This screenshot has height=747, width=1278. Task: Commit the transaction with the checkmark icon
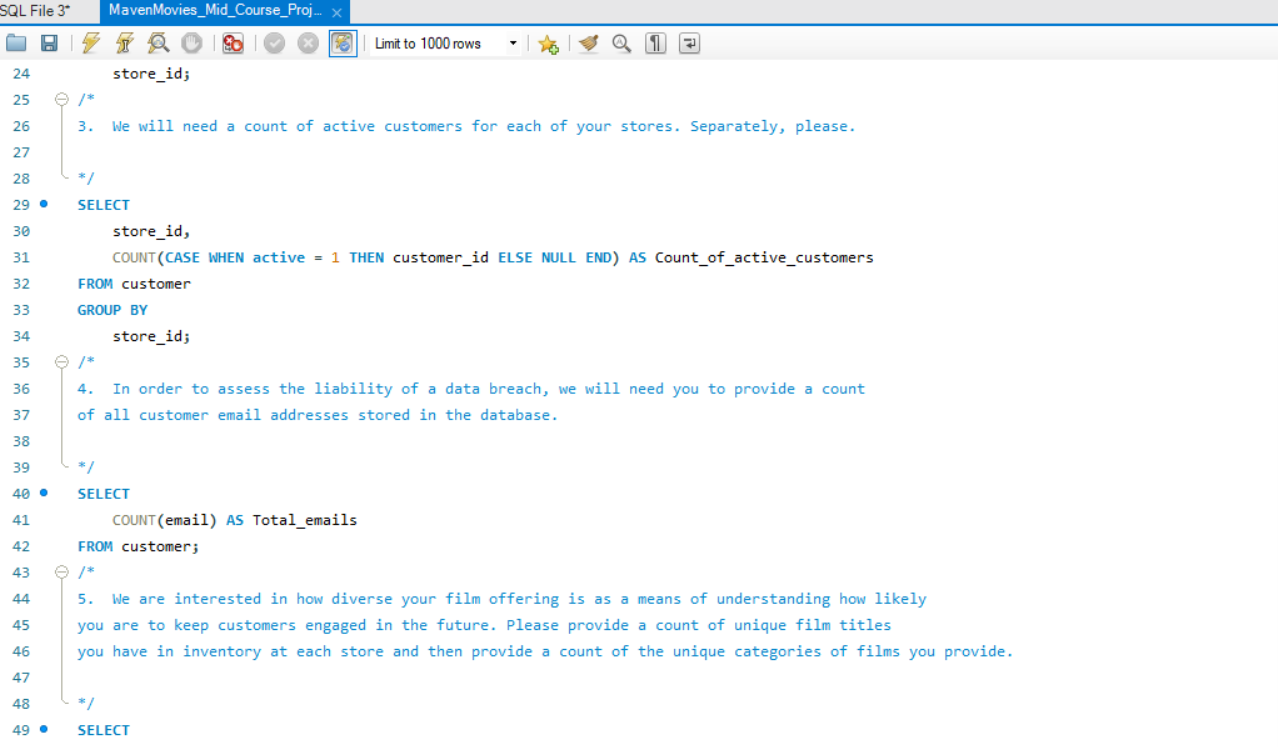[275, 43]
